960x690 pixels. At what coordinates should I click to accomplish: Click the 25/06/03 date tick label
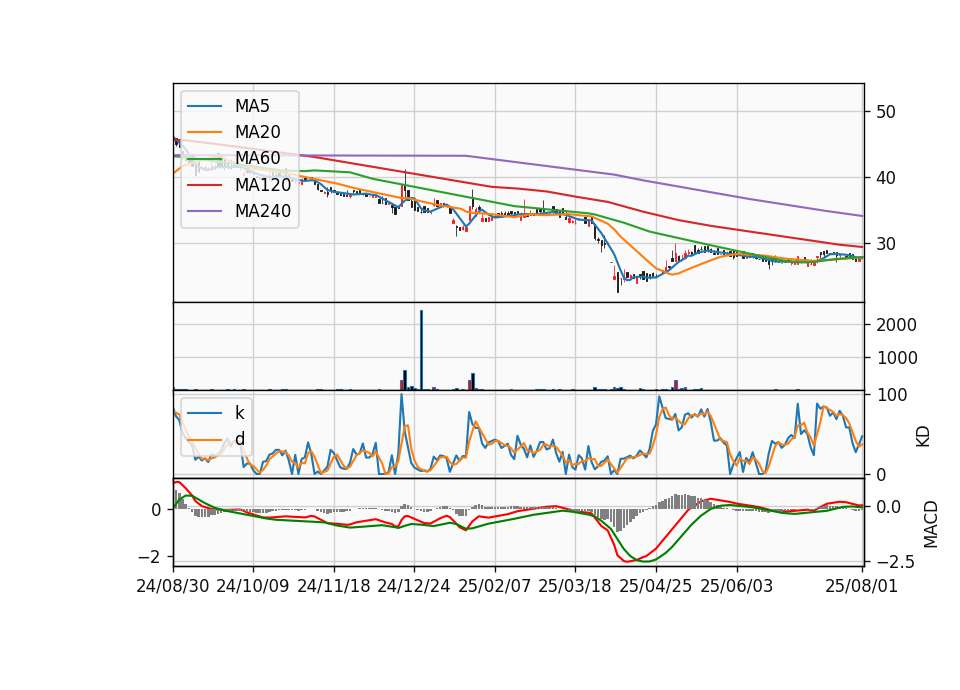(737, 586)
